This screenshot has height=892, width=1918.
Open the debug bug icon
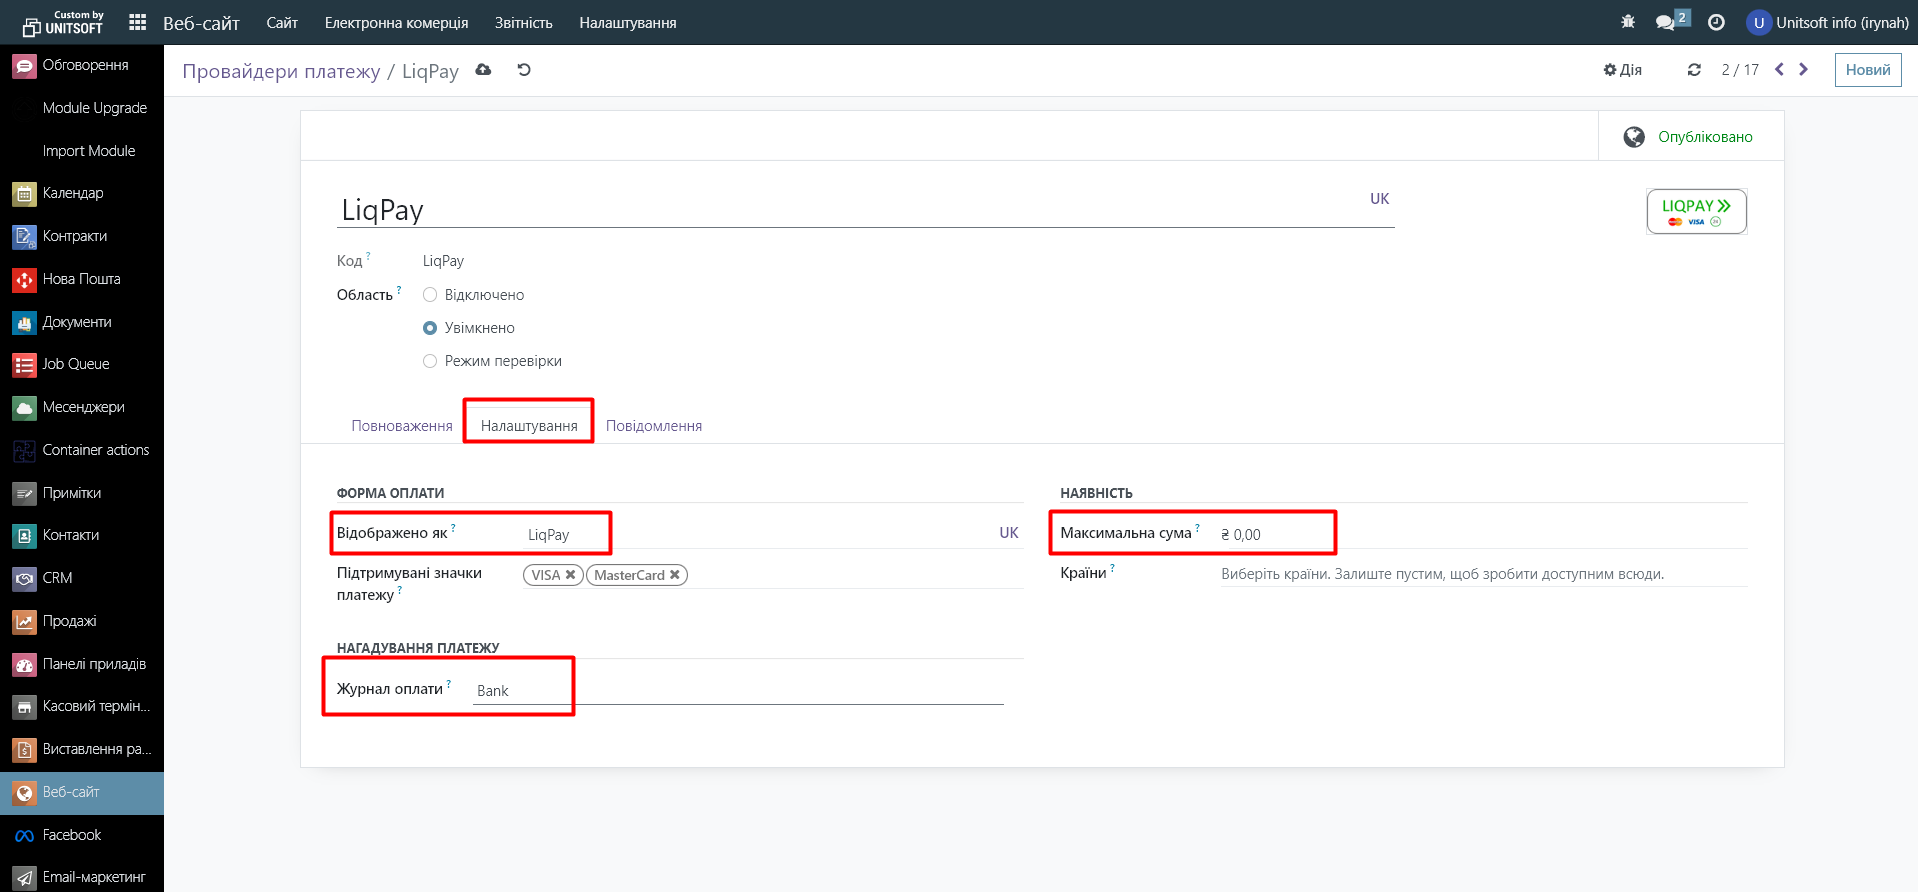[1628, 22]
